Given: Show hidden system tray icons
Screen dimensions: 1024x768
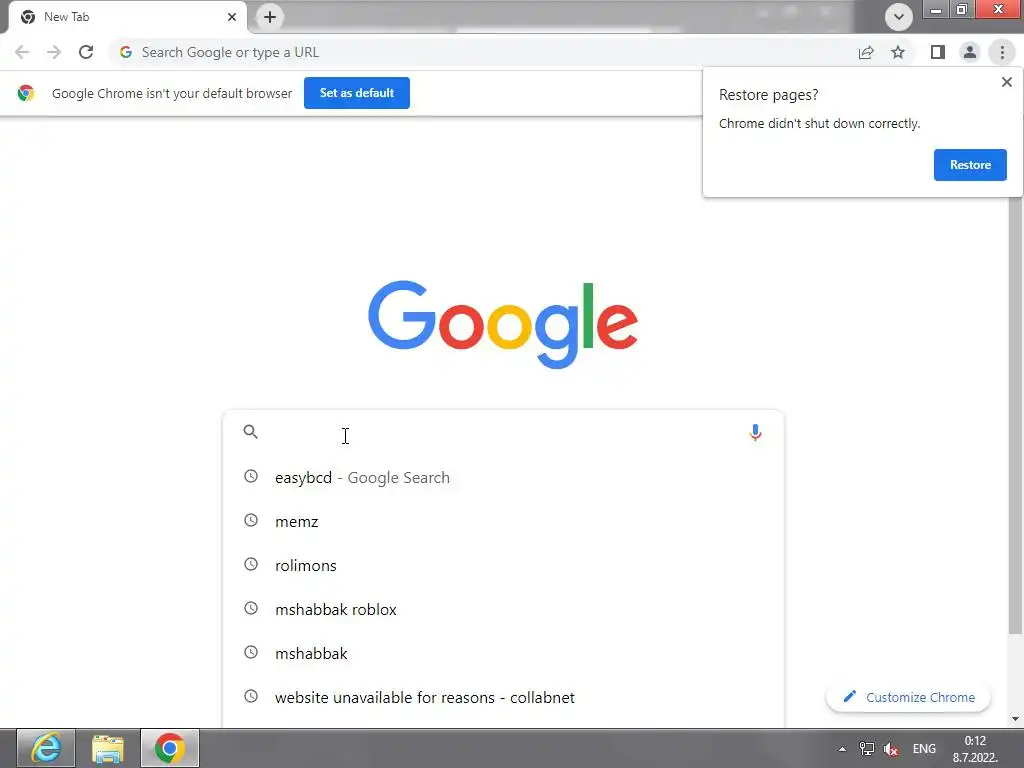Looking at the screenshot, I should coord(842,749).
